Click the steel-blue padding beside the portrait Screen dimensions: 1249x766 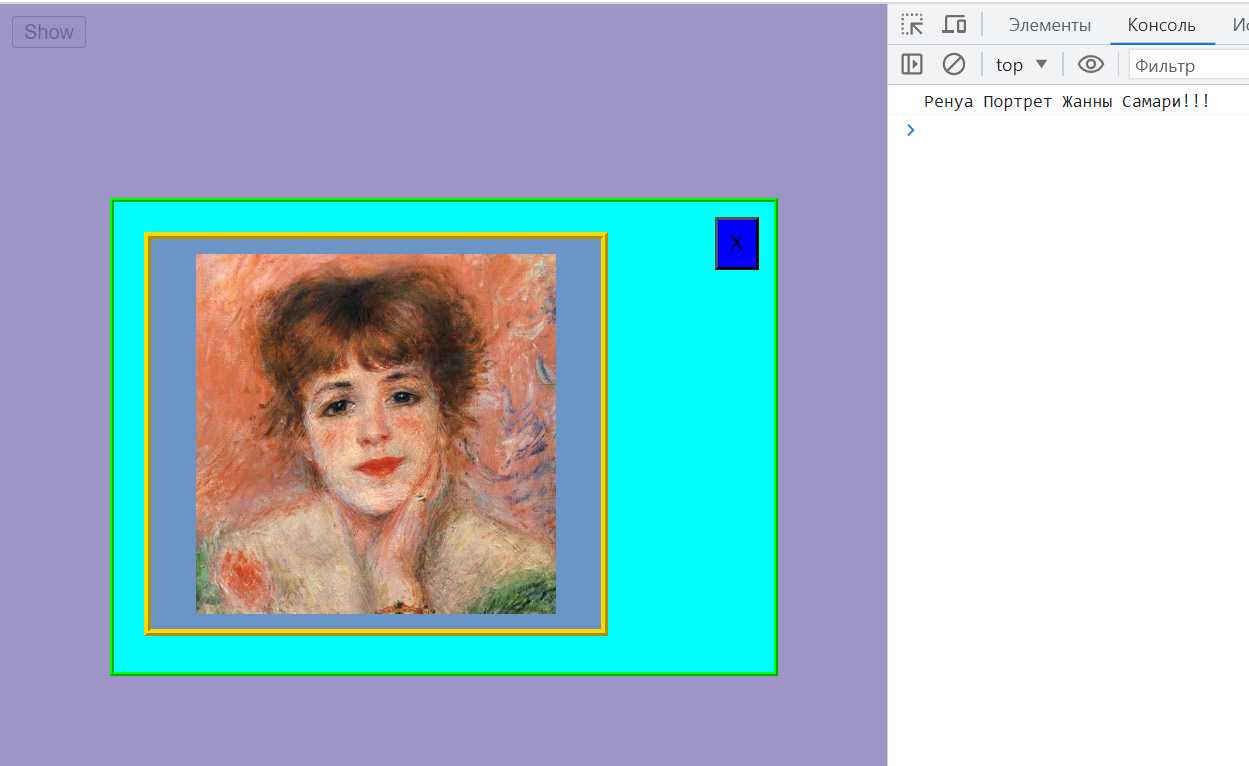pyautogui.click(x=173, y=433)
